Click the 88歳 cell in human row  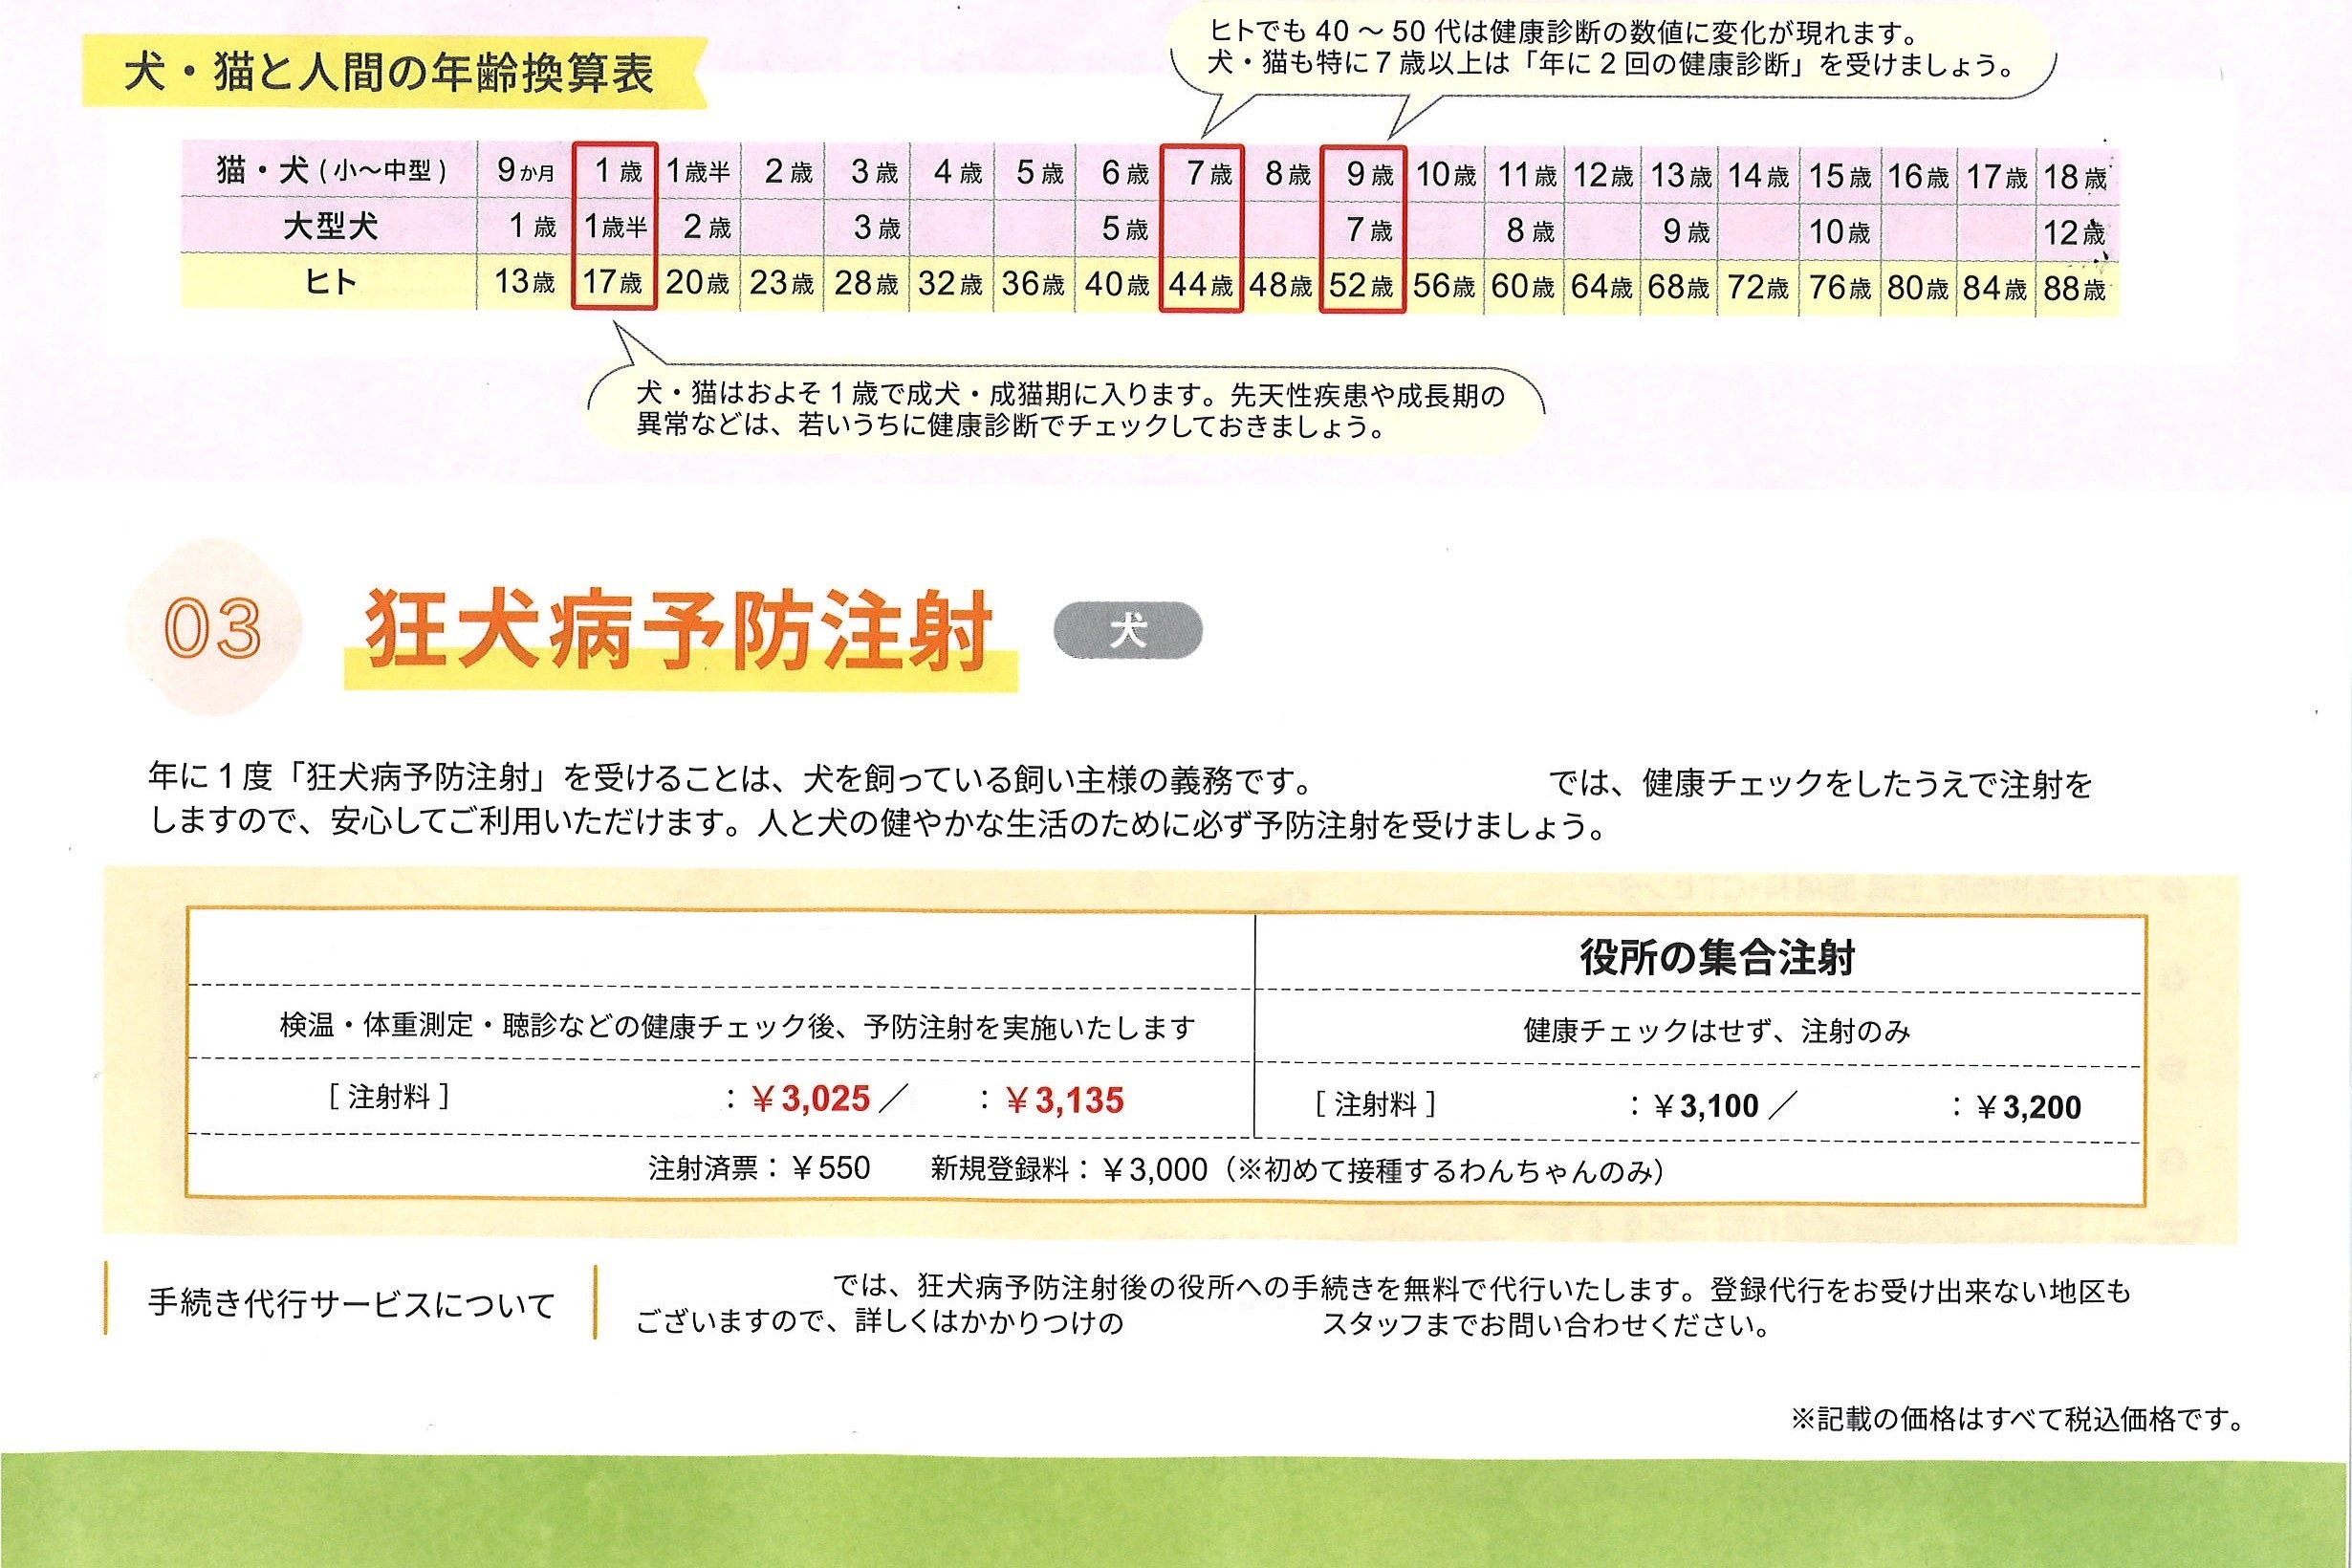(x=2074, y=289)
